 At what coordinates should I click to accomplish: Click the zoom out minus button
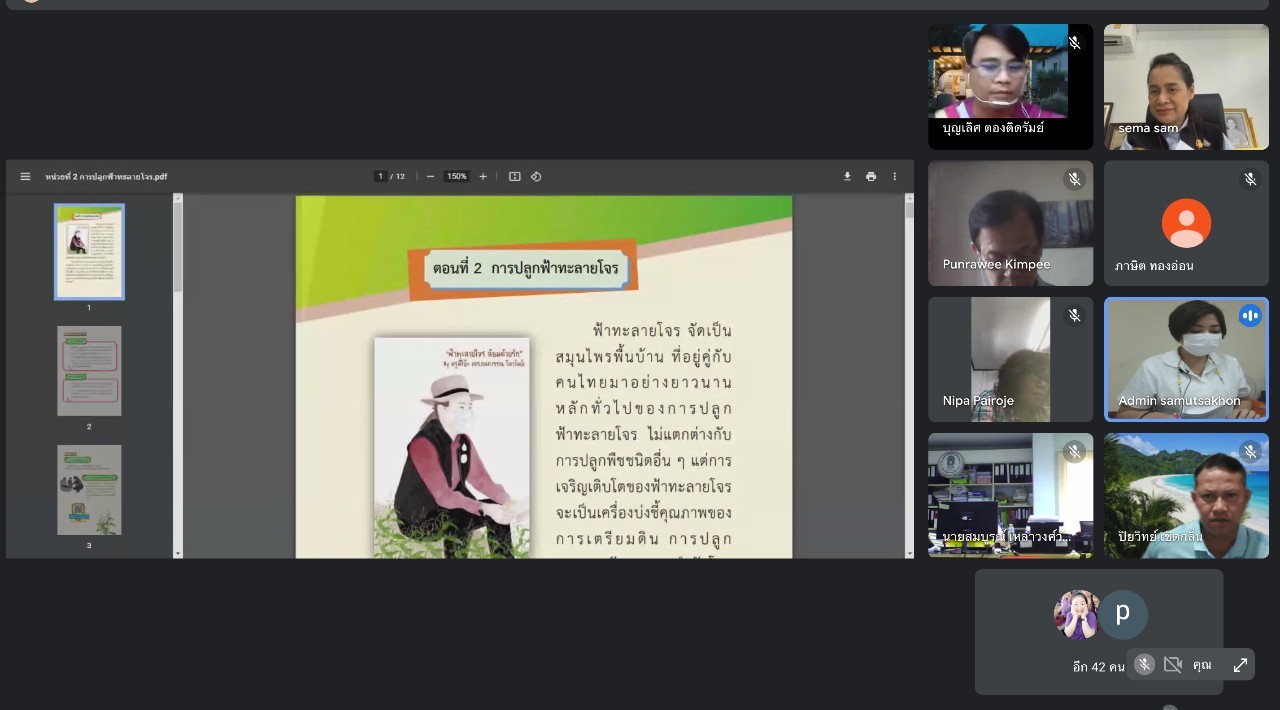[x=430, y=177]
